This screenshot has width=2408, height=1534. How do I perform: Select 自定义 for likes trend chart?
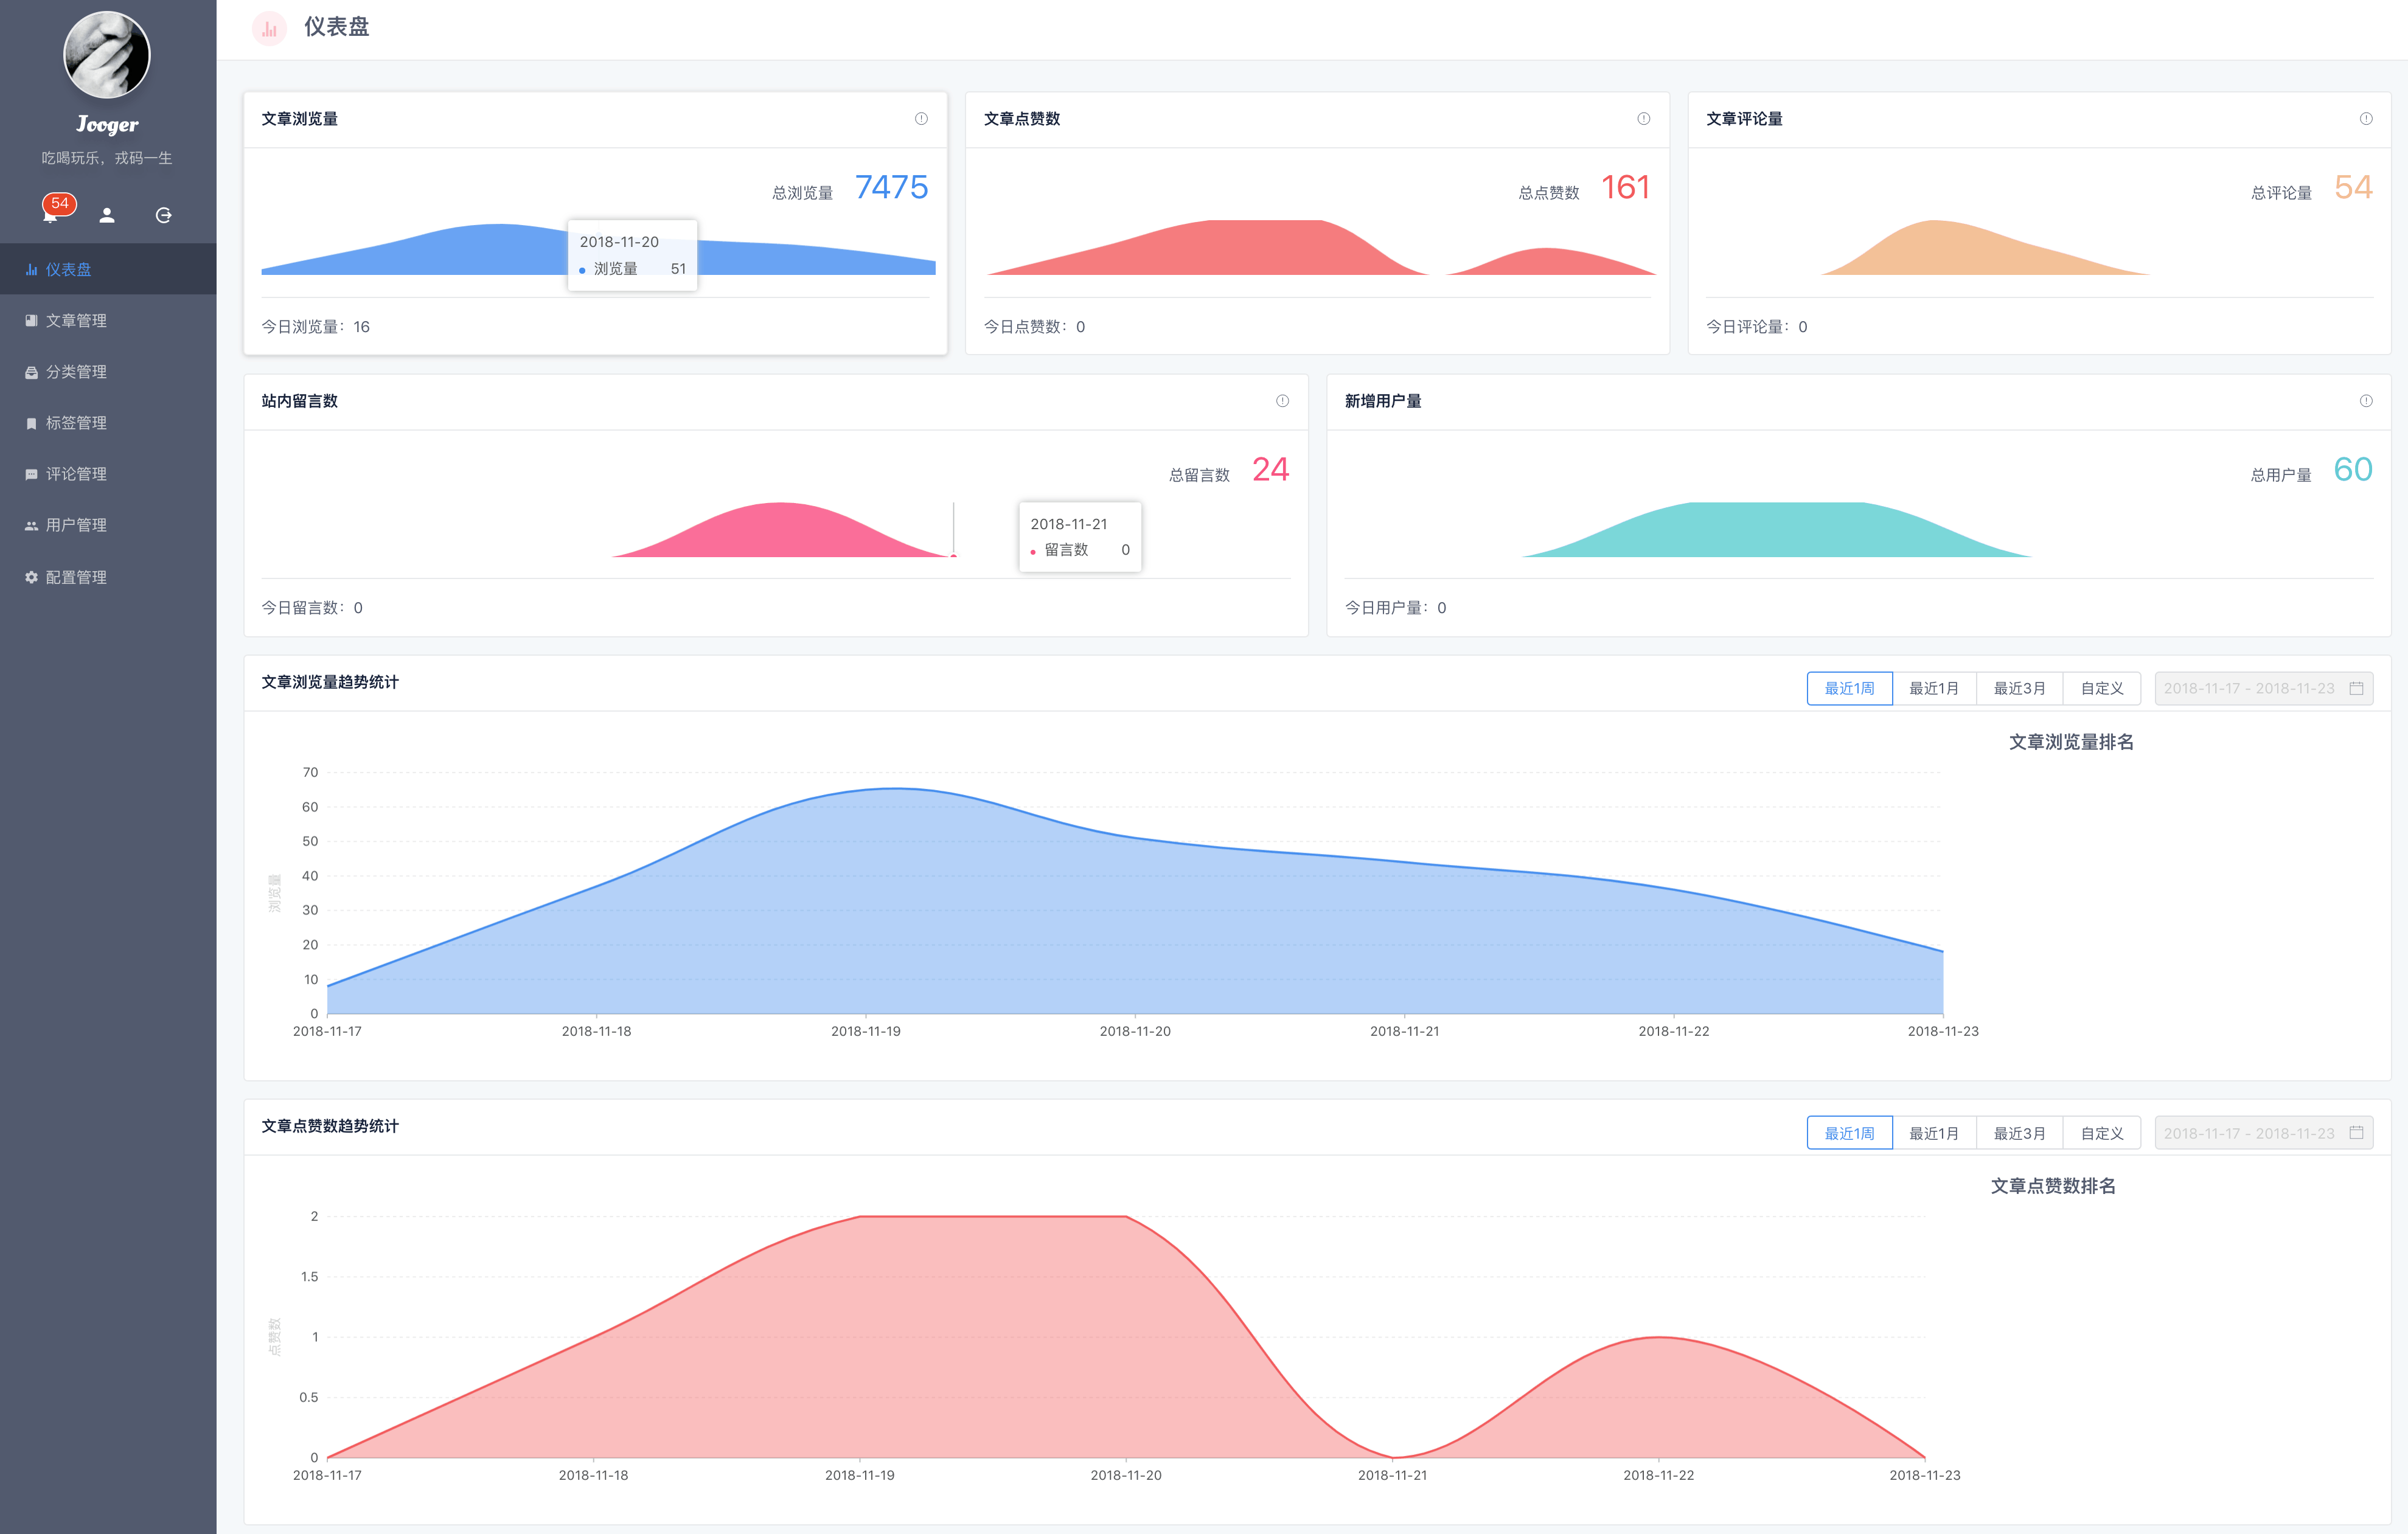(2101, 1133)
